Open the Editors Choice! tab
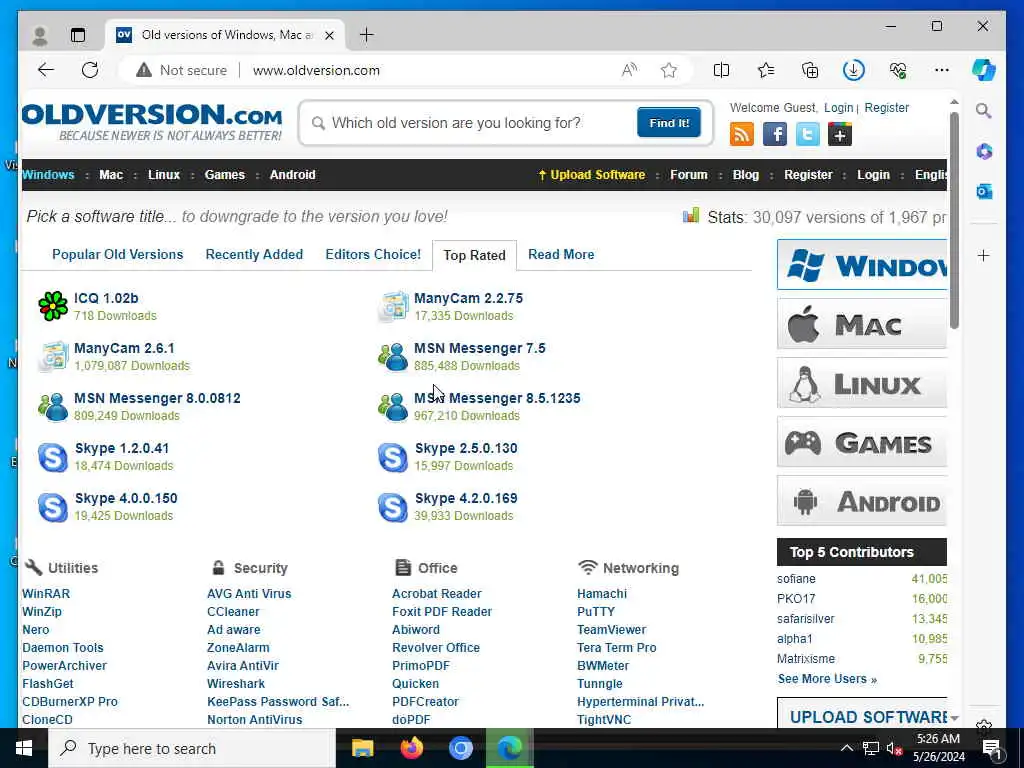This screenshot has width=1024, height=768. pos(373,255)
